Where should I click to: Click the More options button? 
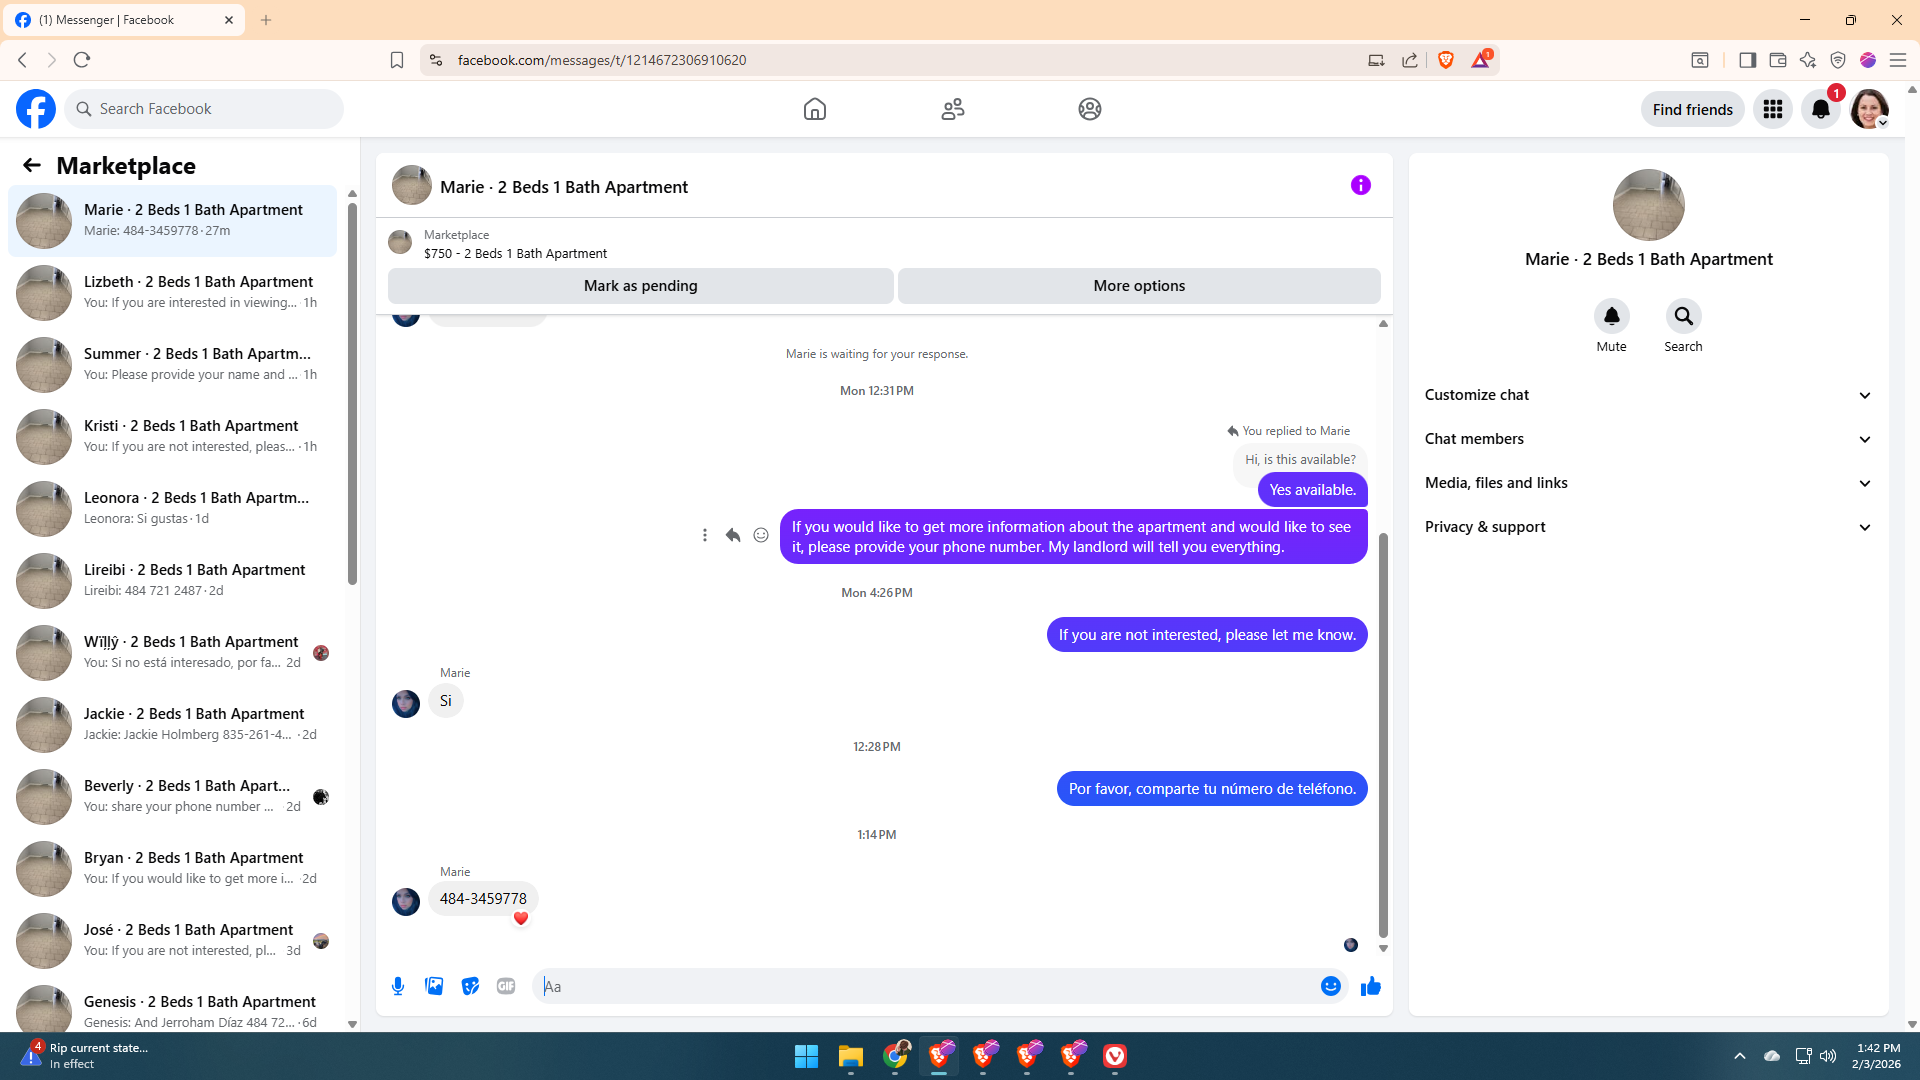(x=1139, y=286)
